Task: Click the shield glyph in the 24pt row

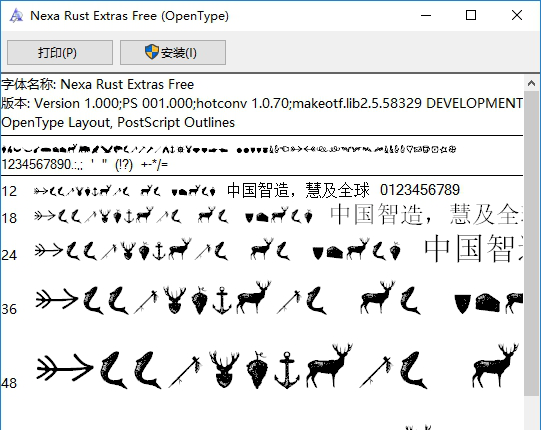Action: pos(318,253)
